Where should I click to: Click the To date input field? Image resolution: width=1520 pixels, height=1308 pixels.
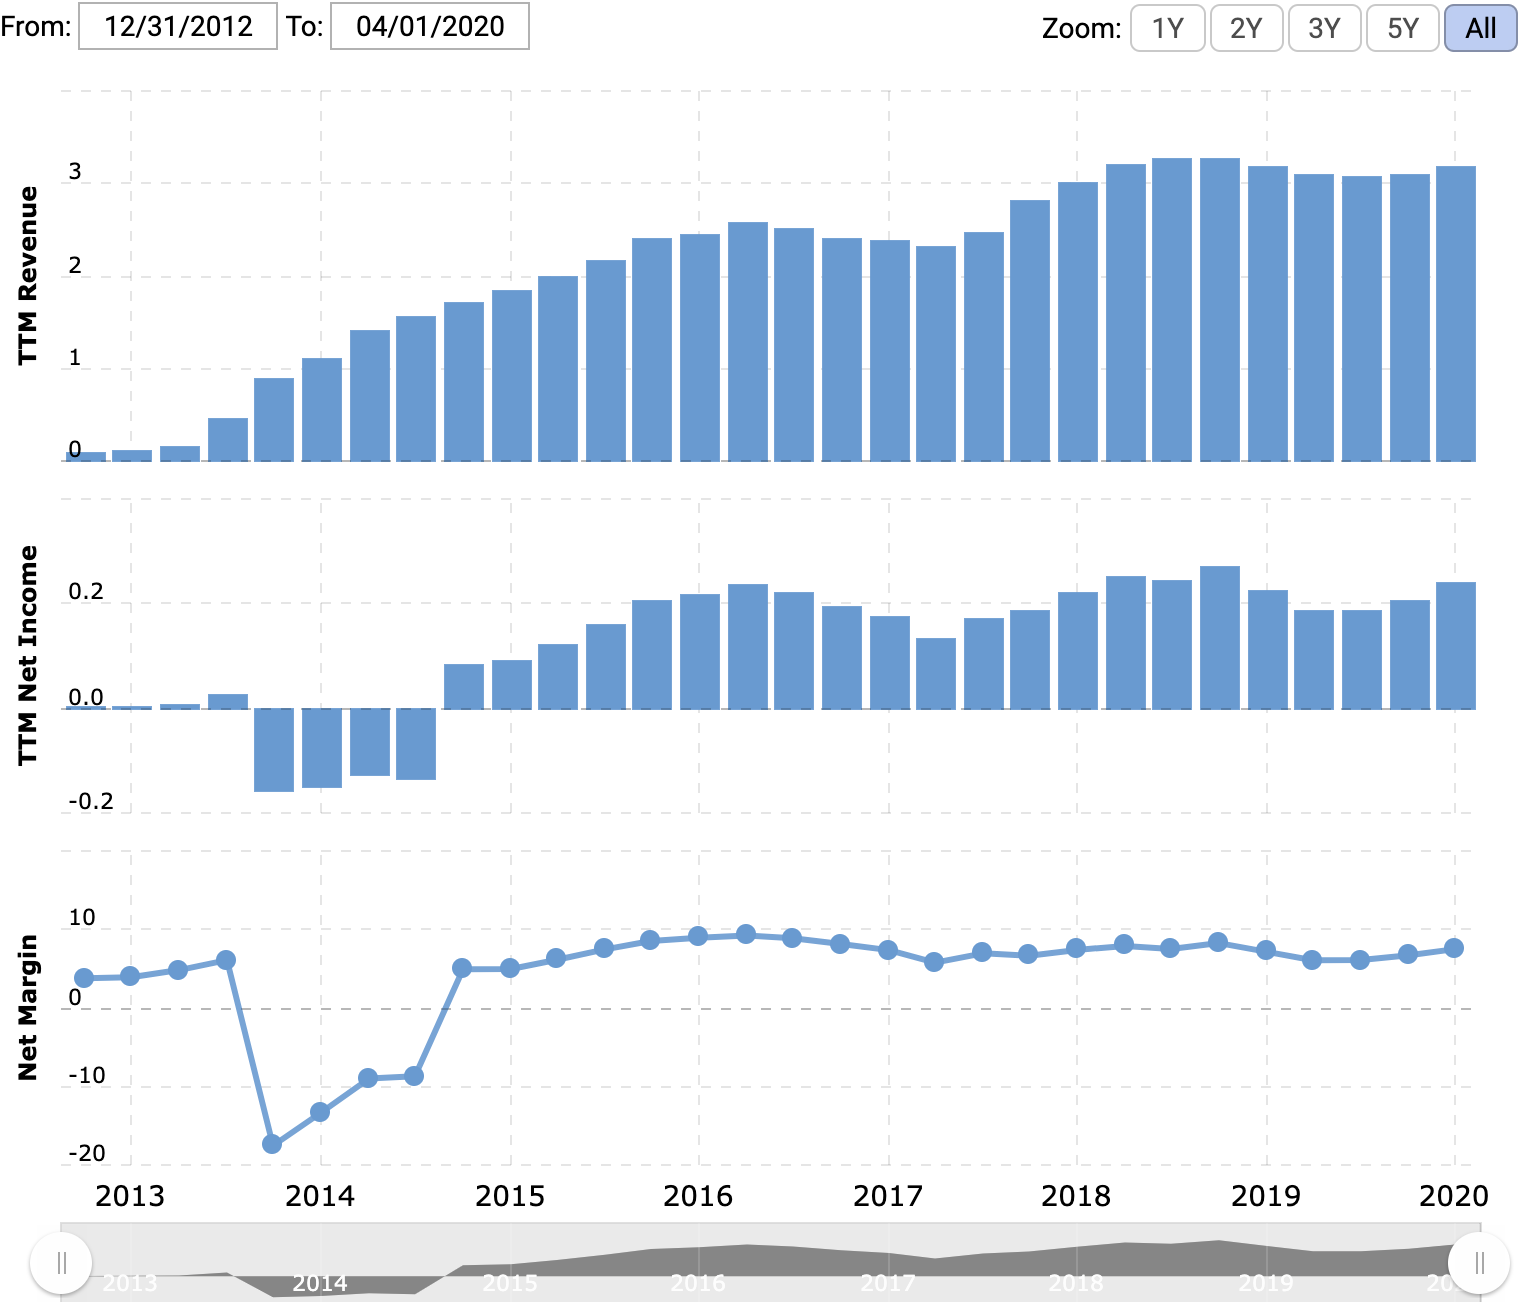point(430,26)
